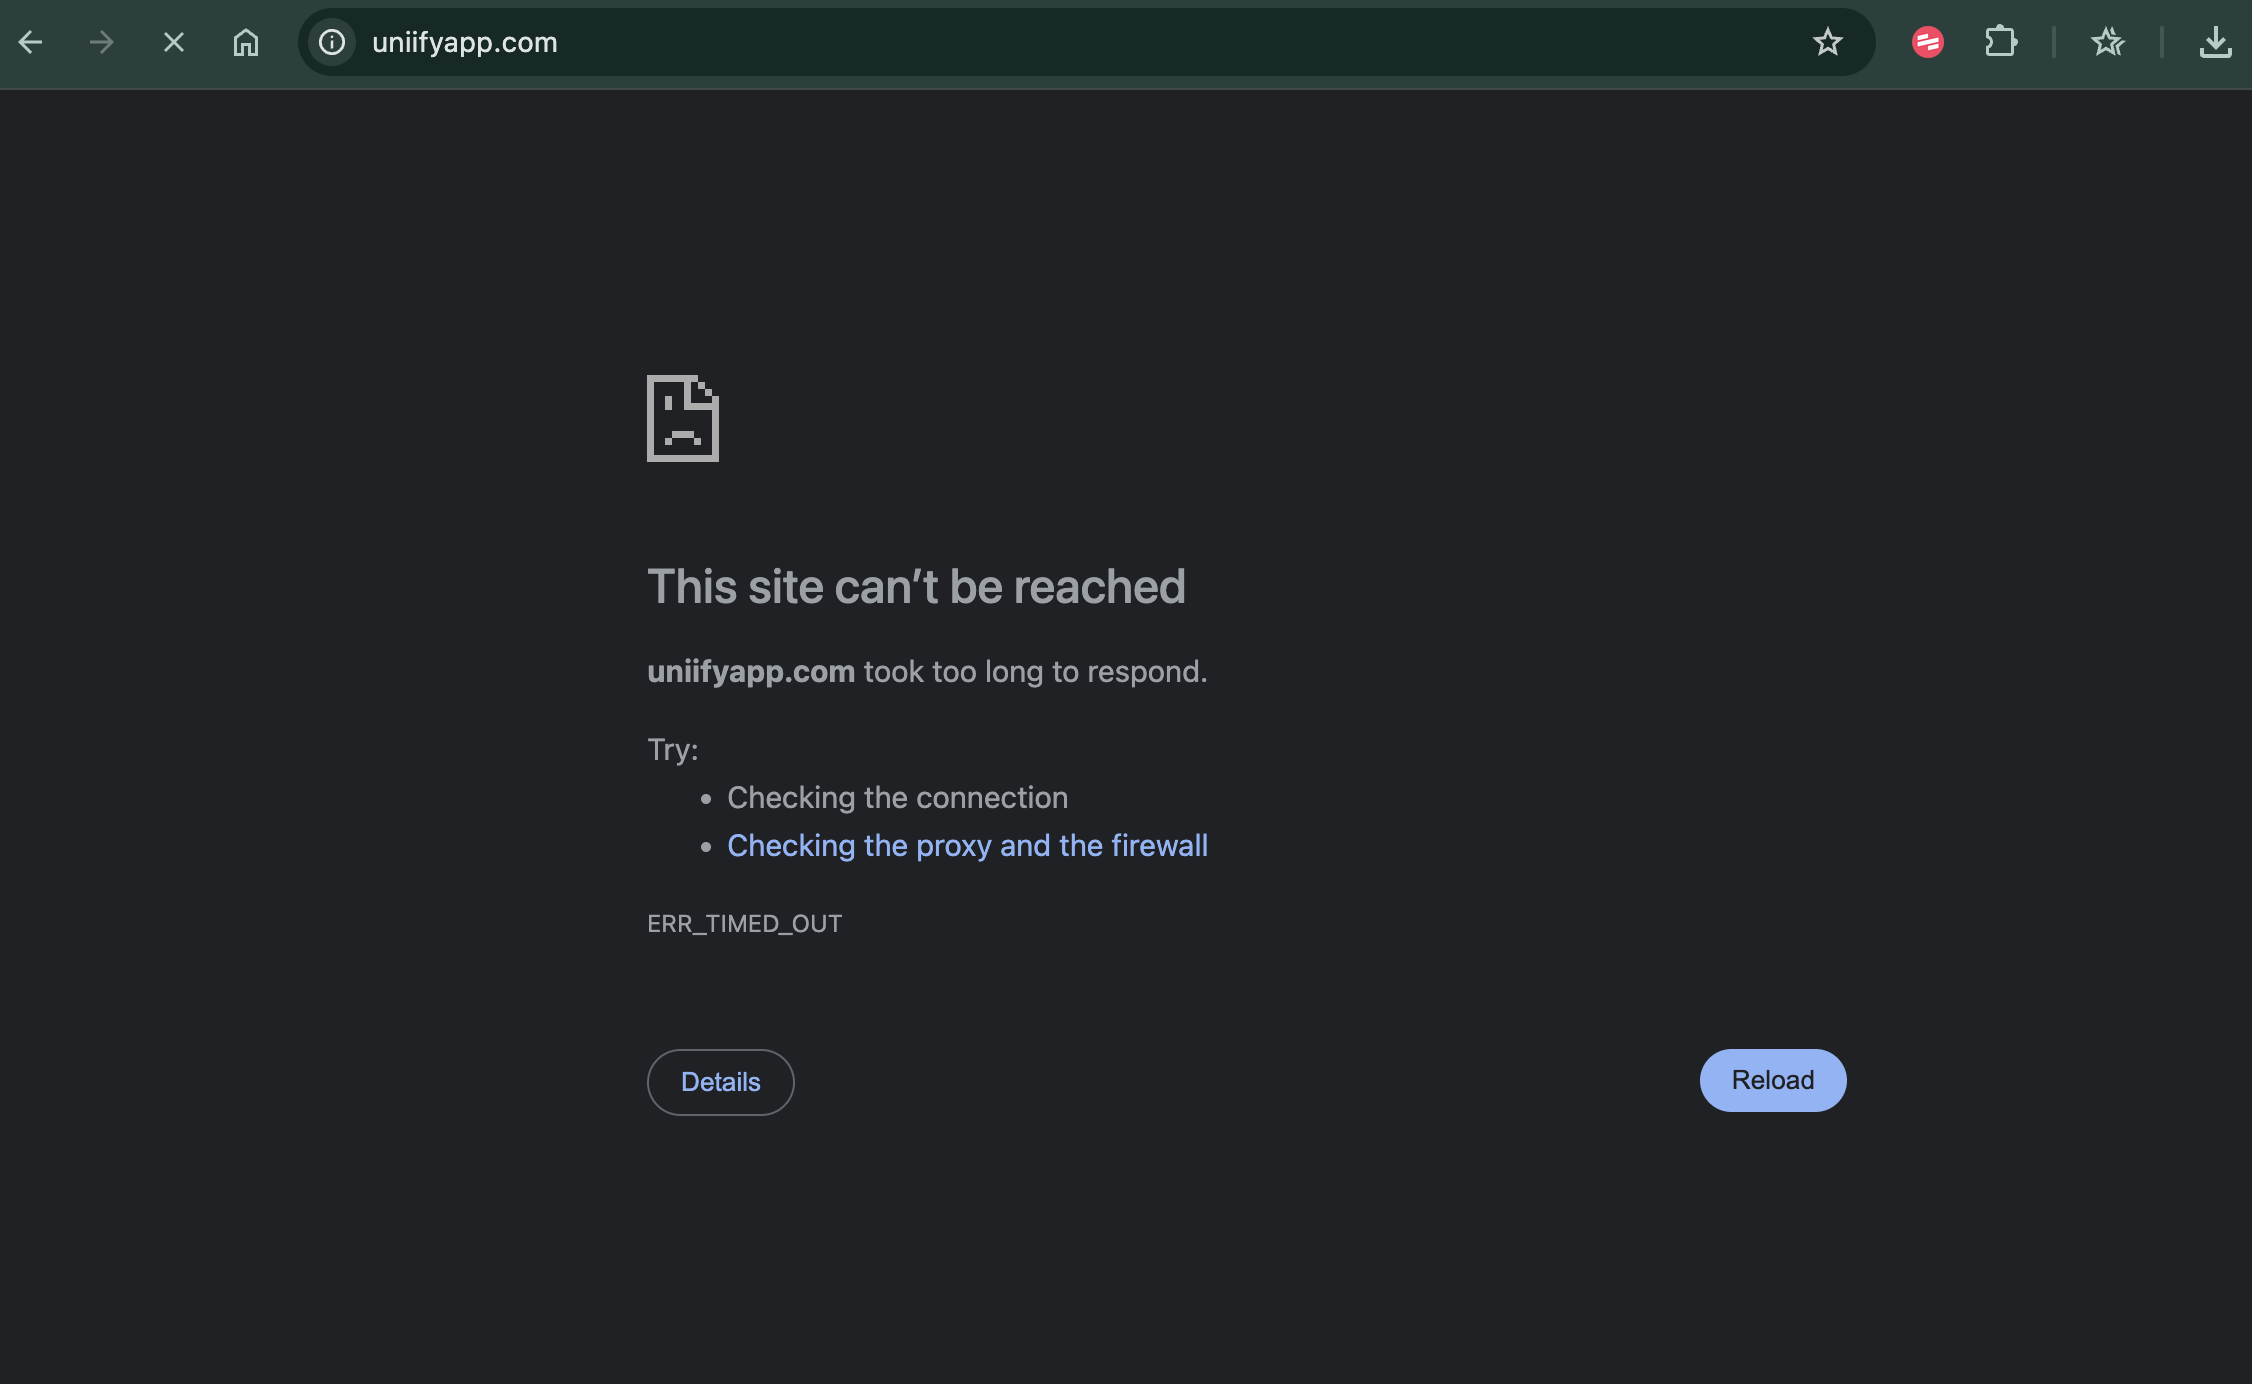Stop loading with the X icon
The image size is (2252, 1384).
click(x=174, y=42)
